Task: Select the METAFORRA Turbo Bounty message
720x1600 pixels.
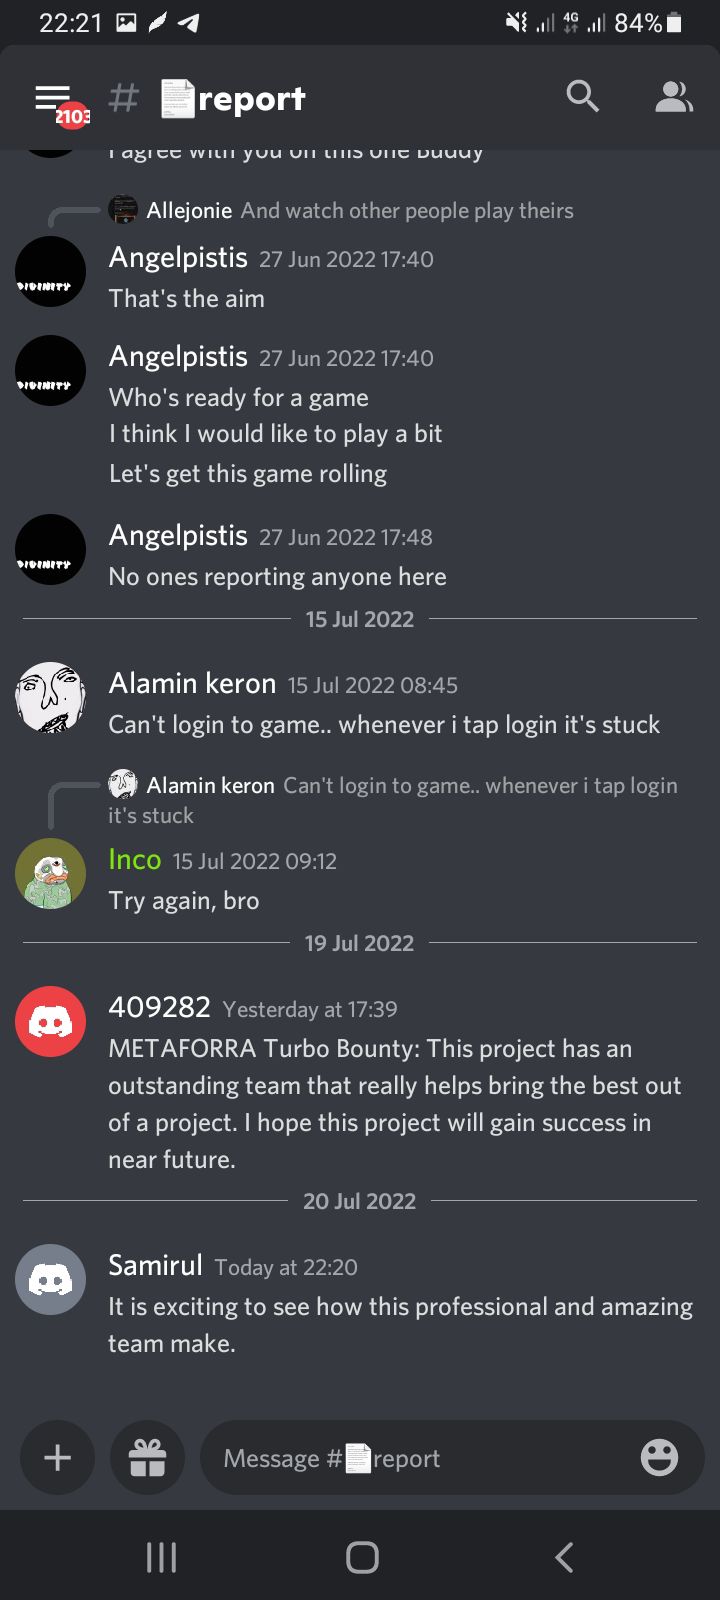Action: pyautogui.click(x=395, y=1104)
